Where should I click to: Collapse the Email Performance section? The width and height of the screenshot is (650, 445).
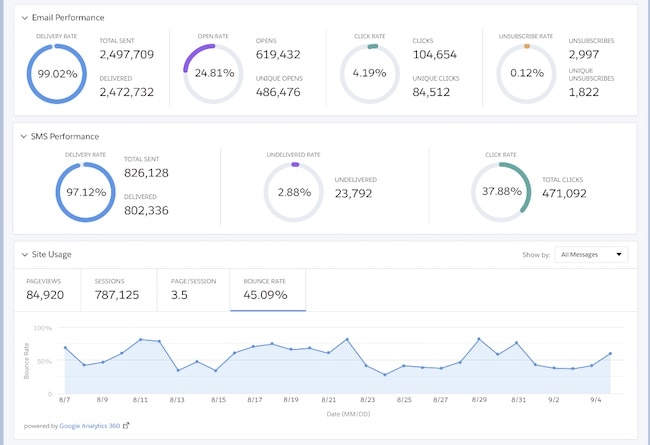pos(25,18)
